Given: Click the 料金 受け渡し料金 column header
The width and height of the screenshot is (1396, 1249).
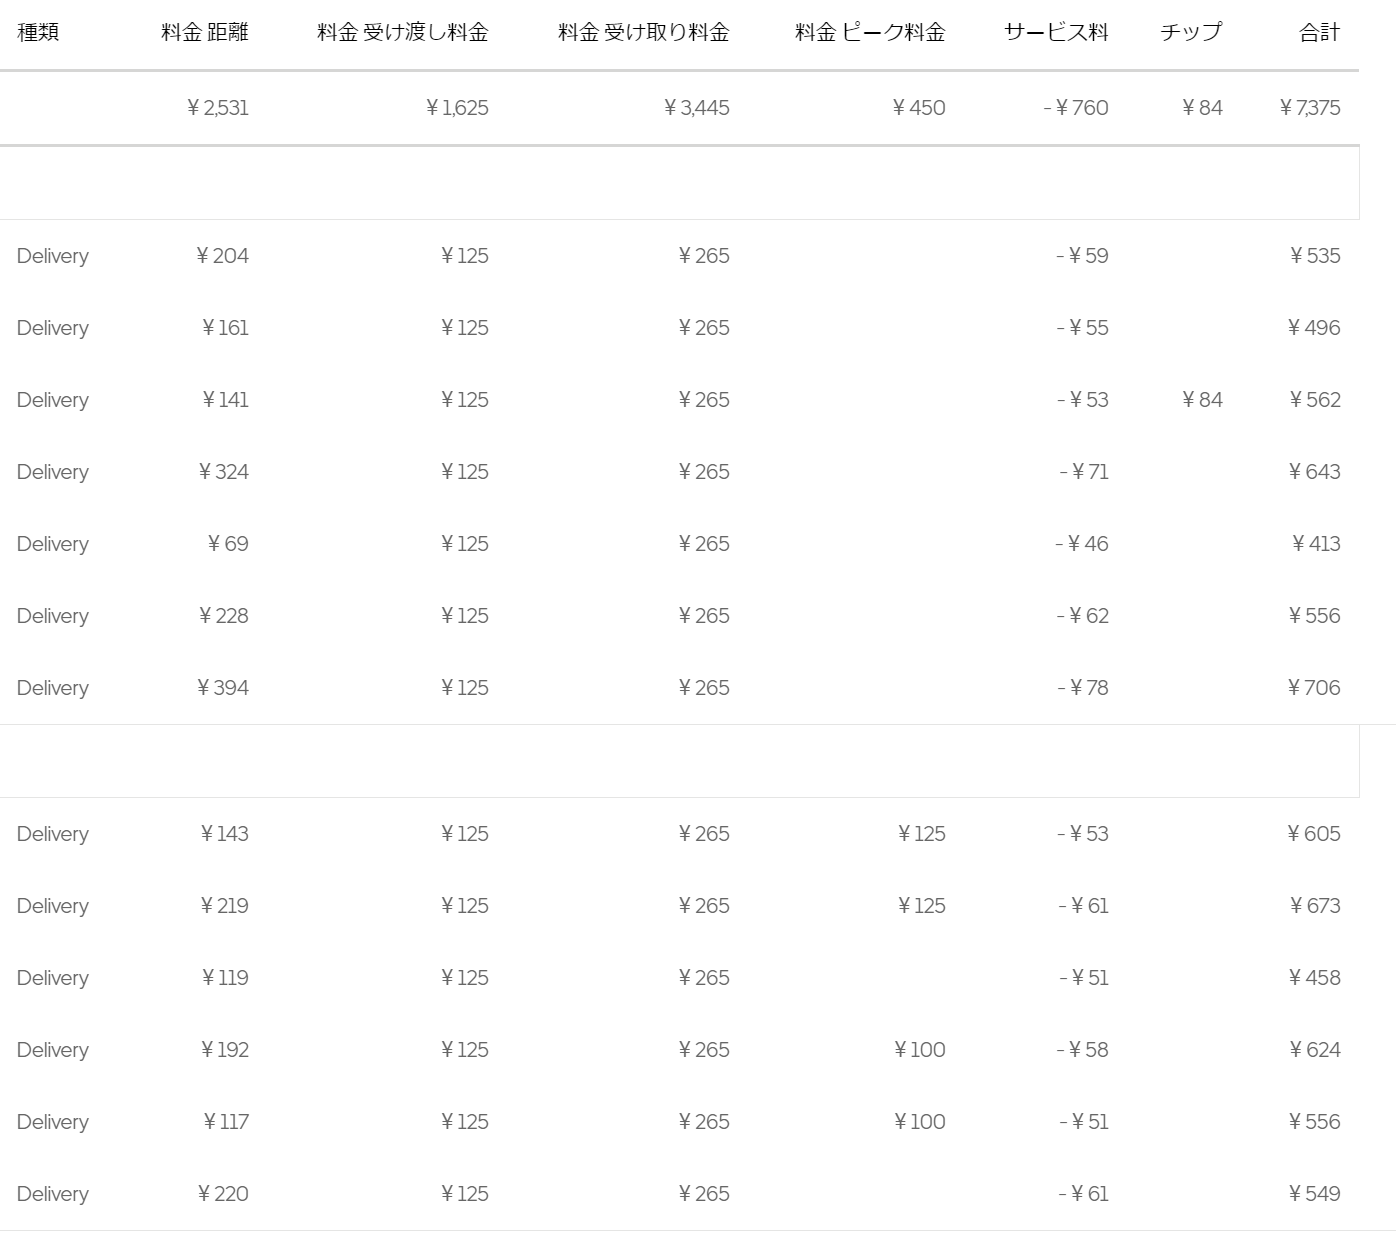Looking at the screenshot, I should point(403,33).
